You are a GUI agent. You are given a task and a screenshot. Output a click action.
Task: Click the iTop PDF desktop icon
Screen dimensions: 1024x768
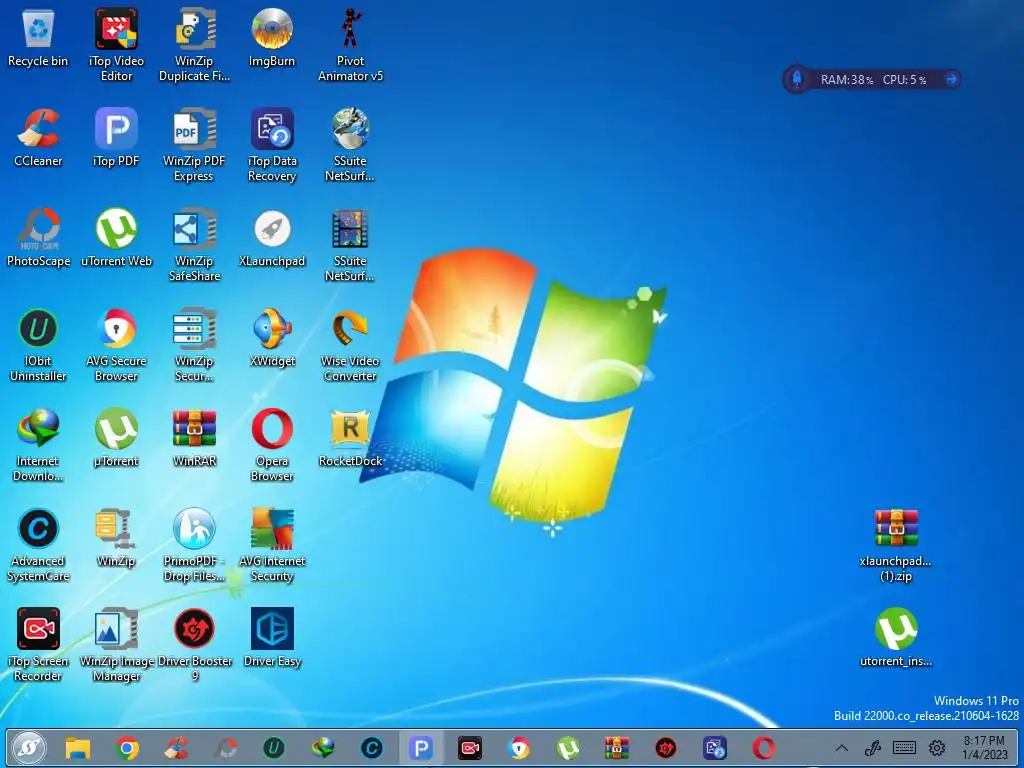click(x=116, y=137)
